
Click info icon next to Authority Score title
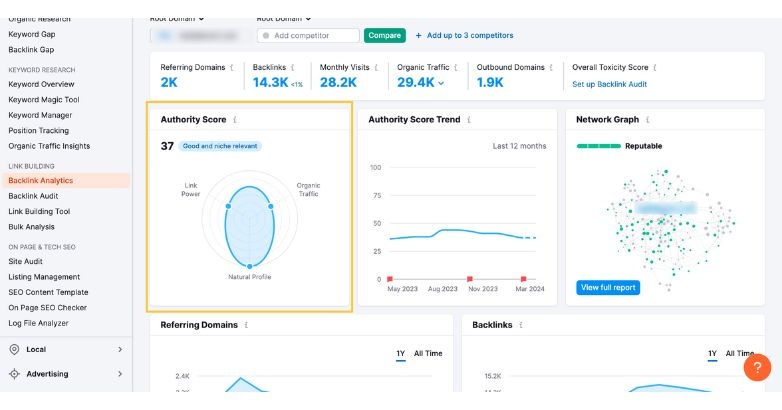tap(235, 120)
